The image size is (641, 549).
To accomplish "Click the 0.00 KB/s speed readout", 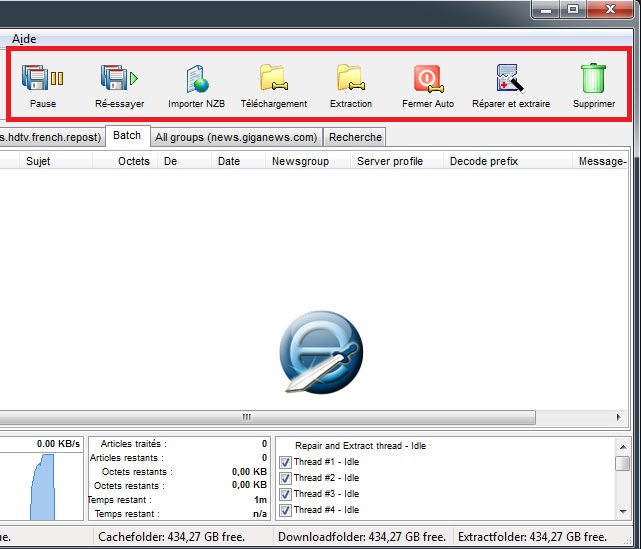I will pyautogui.click(x=58, y=444).
